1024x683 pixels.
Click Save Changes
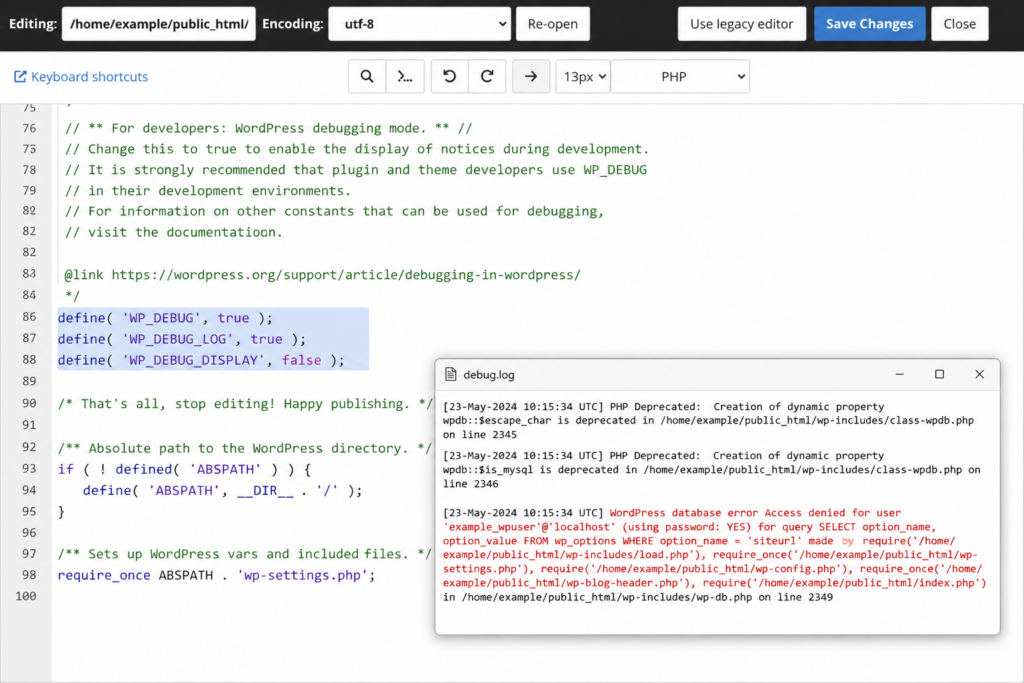click(869, 24)
